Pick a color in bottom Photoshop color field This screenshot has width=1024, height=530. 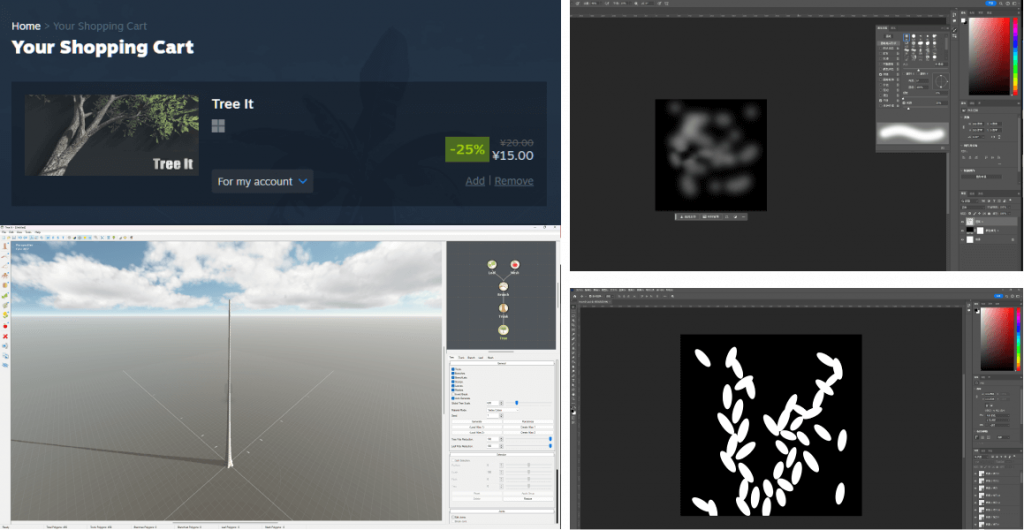[997, 338]
